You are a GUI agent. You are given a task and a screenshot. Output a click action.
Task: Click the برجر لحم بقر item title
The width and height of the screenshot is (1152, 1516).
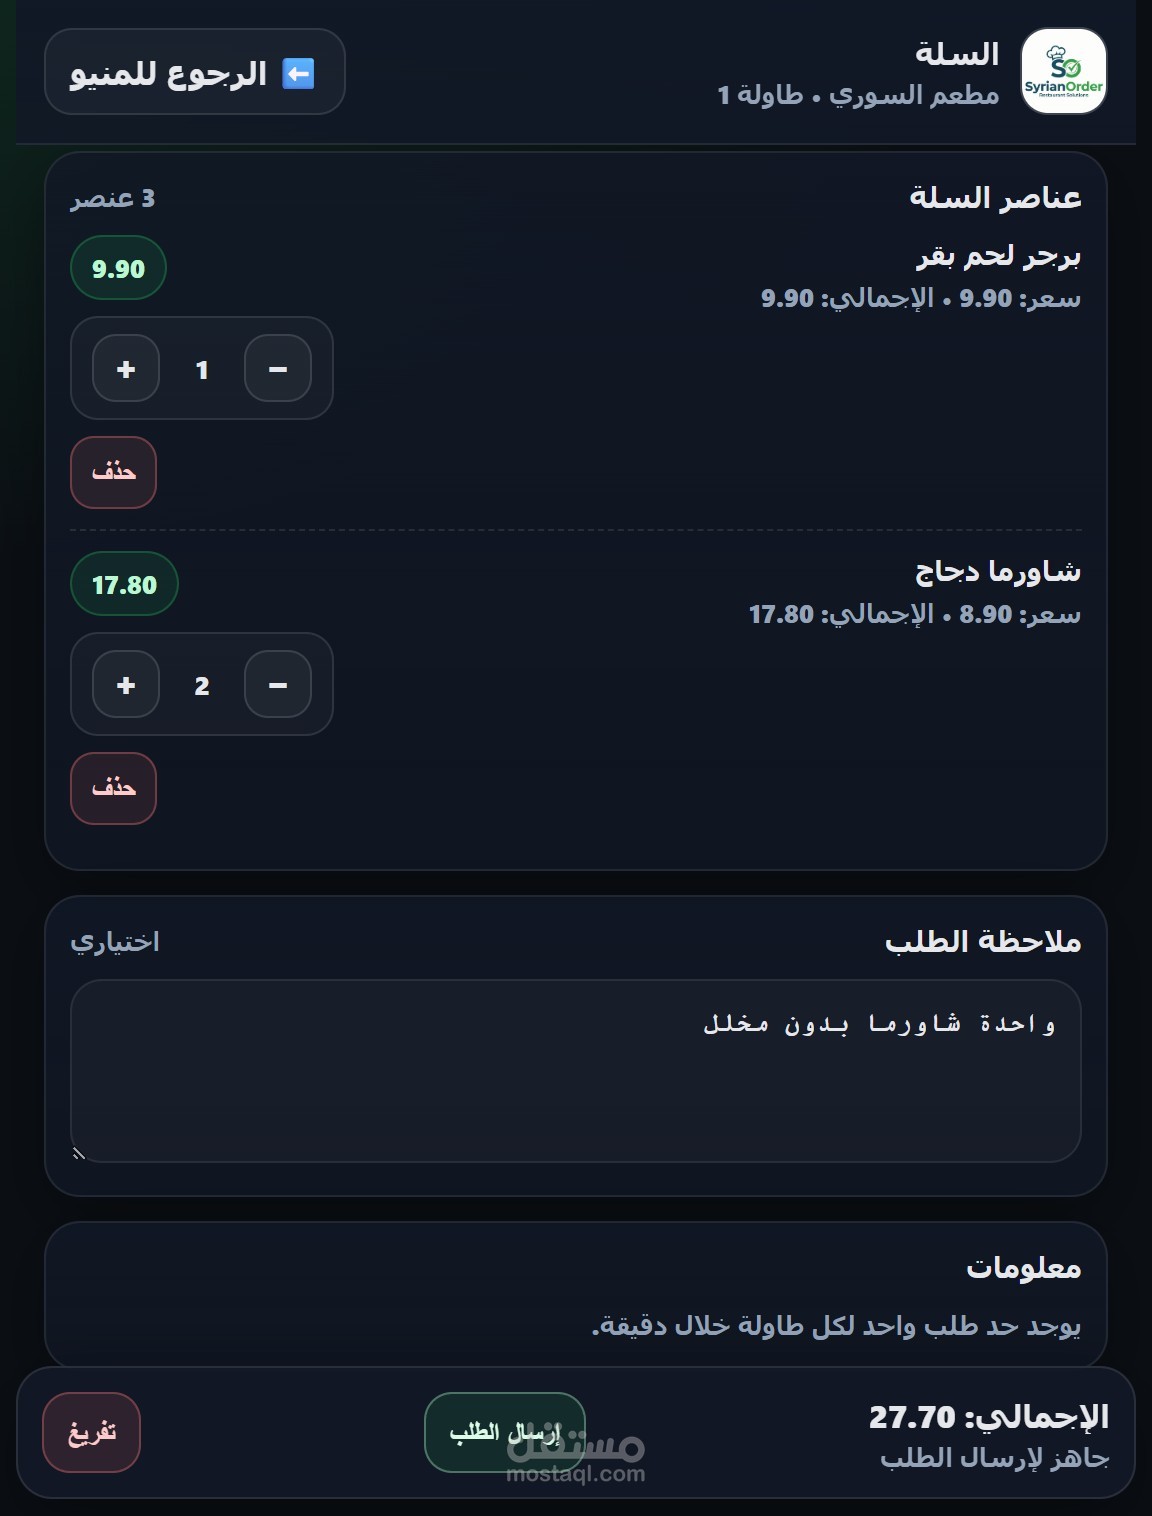[x=999, y=256]
